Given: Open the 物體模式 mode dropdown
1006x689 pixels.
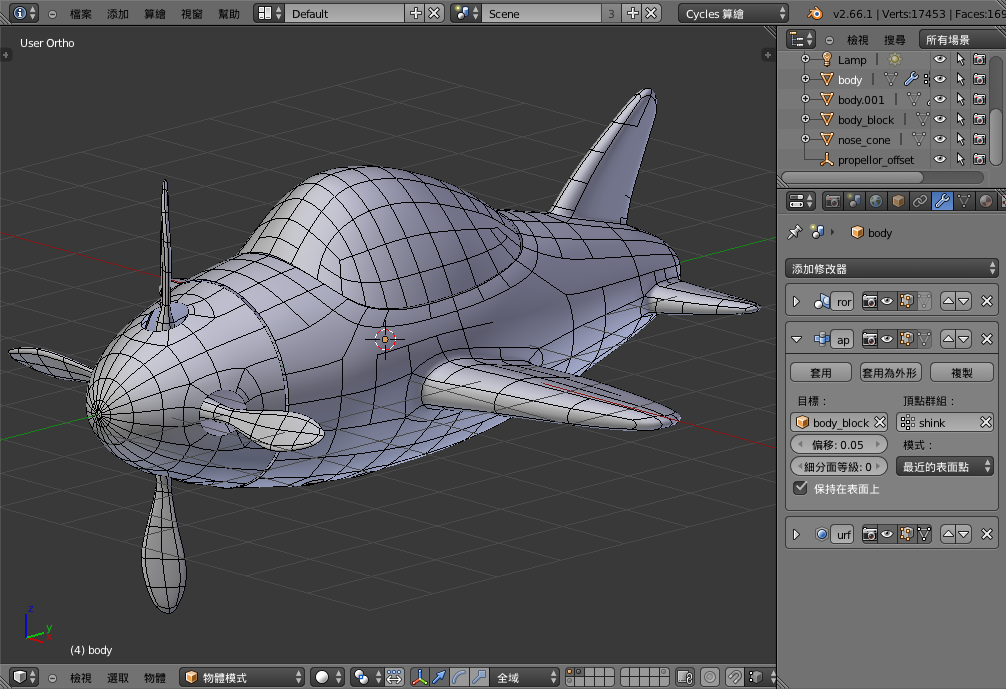Looking at the screenshot, I should click(x=243, y=677).
